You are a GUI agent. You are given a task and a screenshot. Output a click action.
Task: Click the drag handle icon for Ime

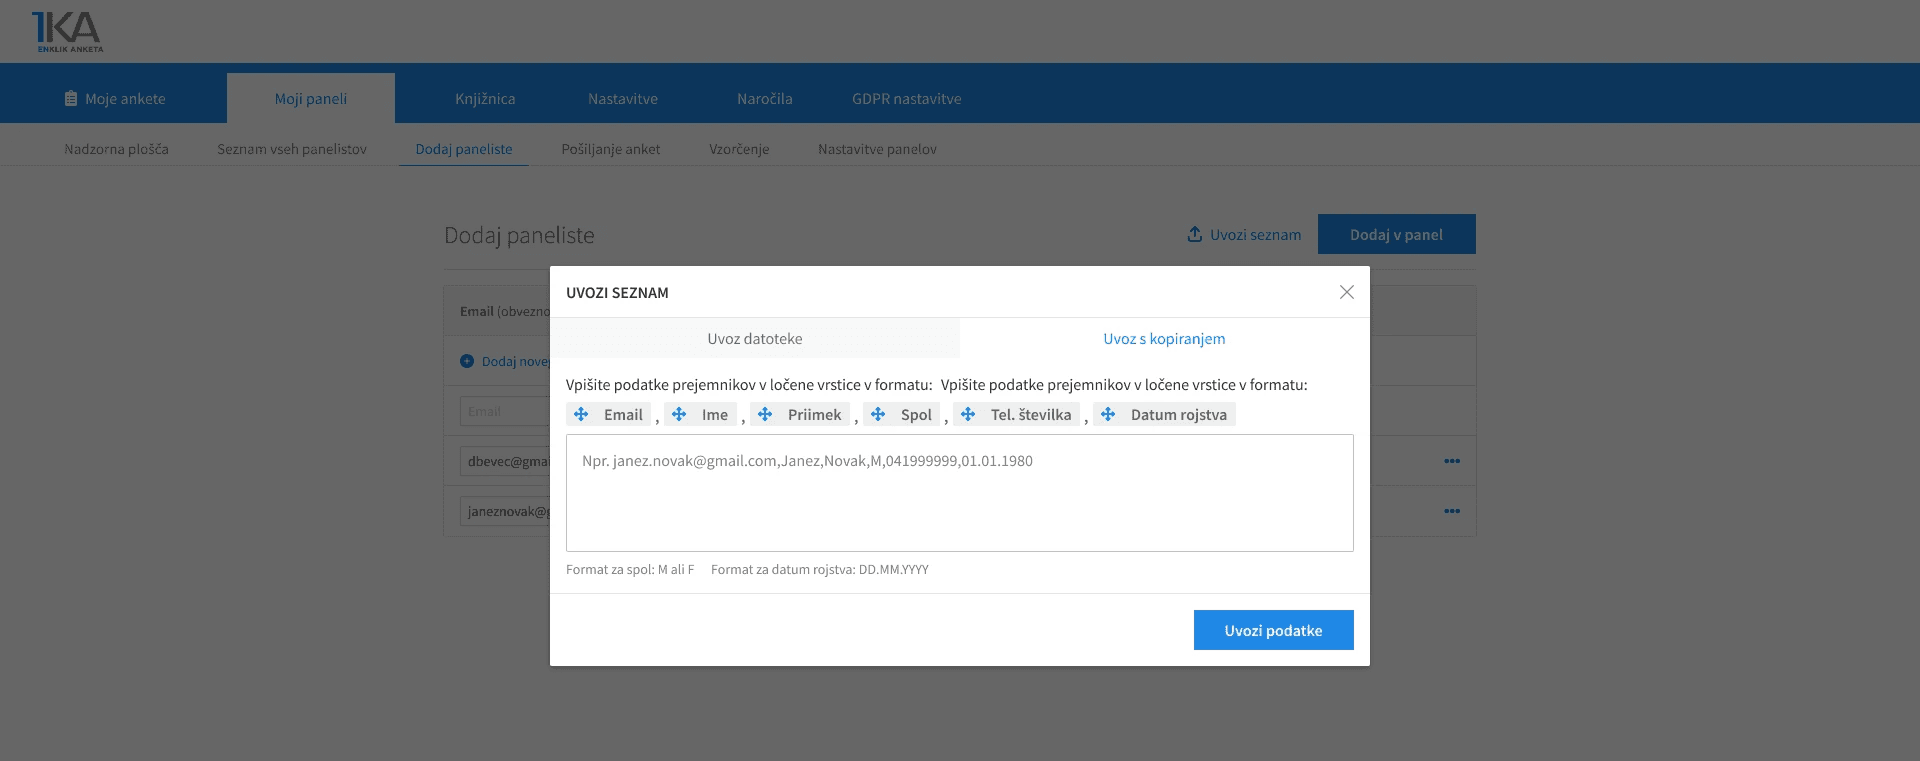679,414
